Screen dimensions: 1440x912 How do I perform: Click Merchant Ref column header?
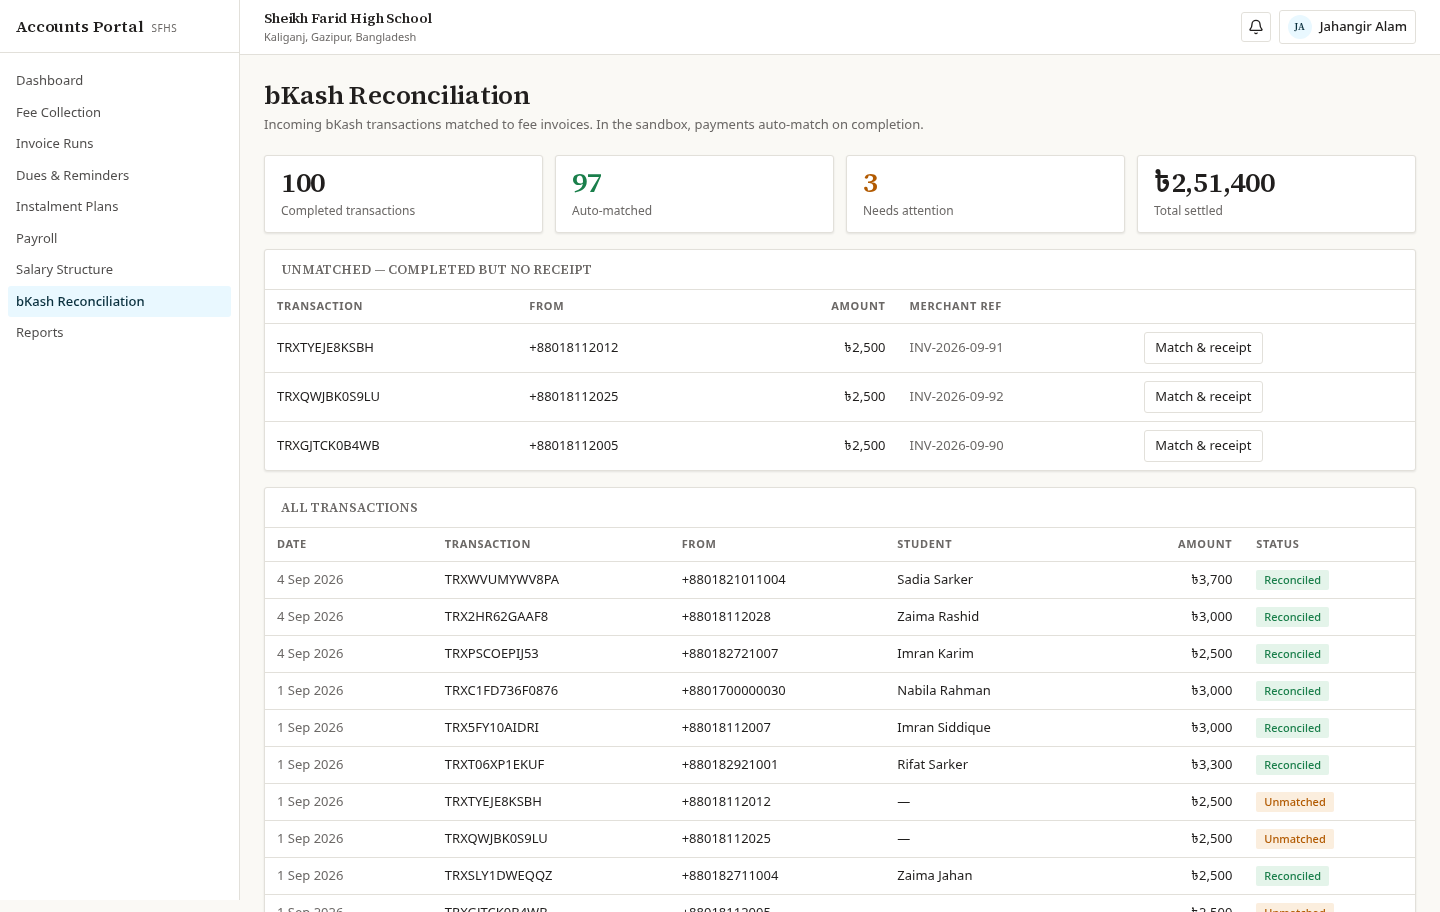click(x=955, y=307)
